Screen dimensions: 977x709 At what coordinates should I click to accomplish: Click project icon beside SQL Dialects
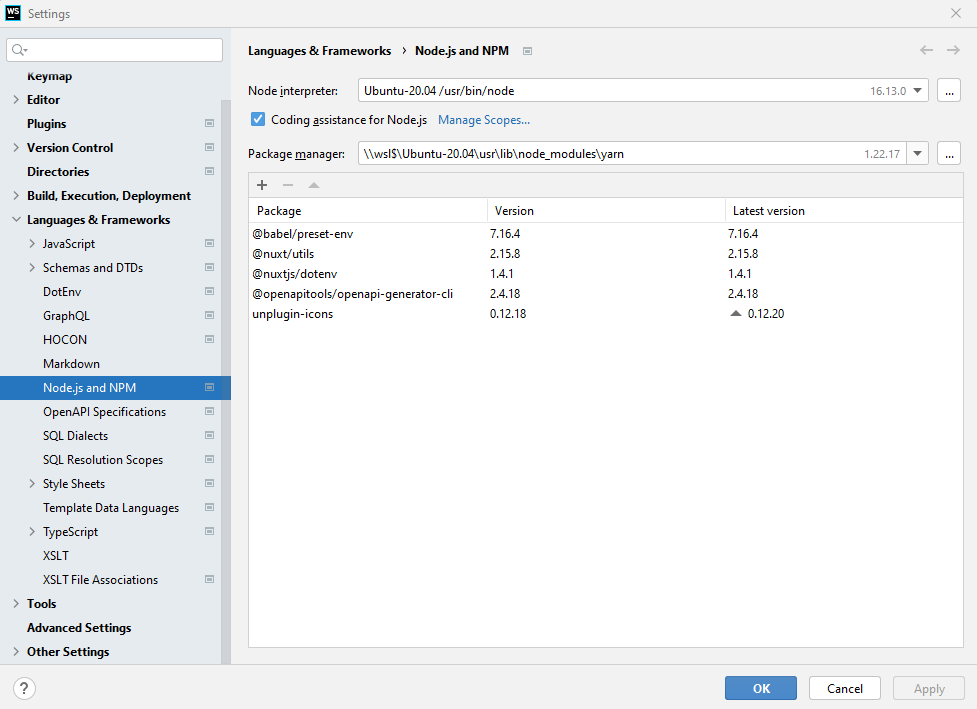point(209,435)
